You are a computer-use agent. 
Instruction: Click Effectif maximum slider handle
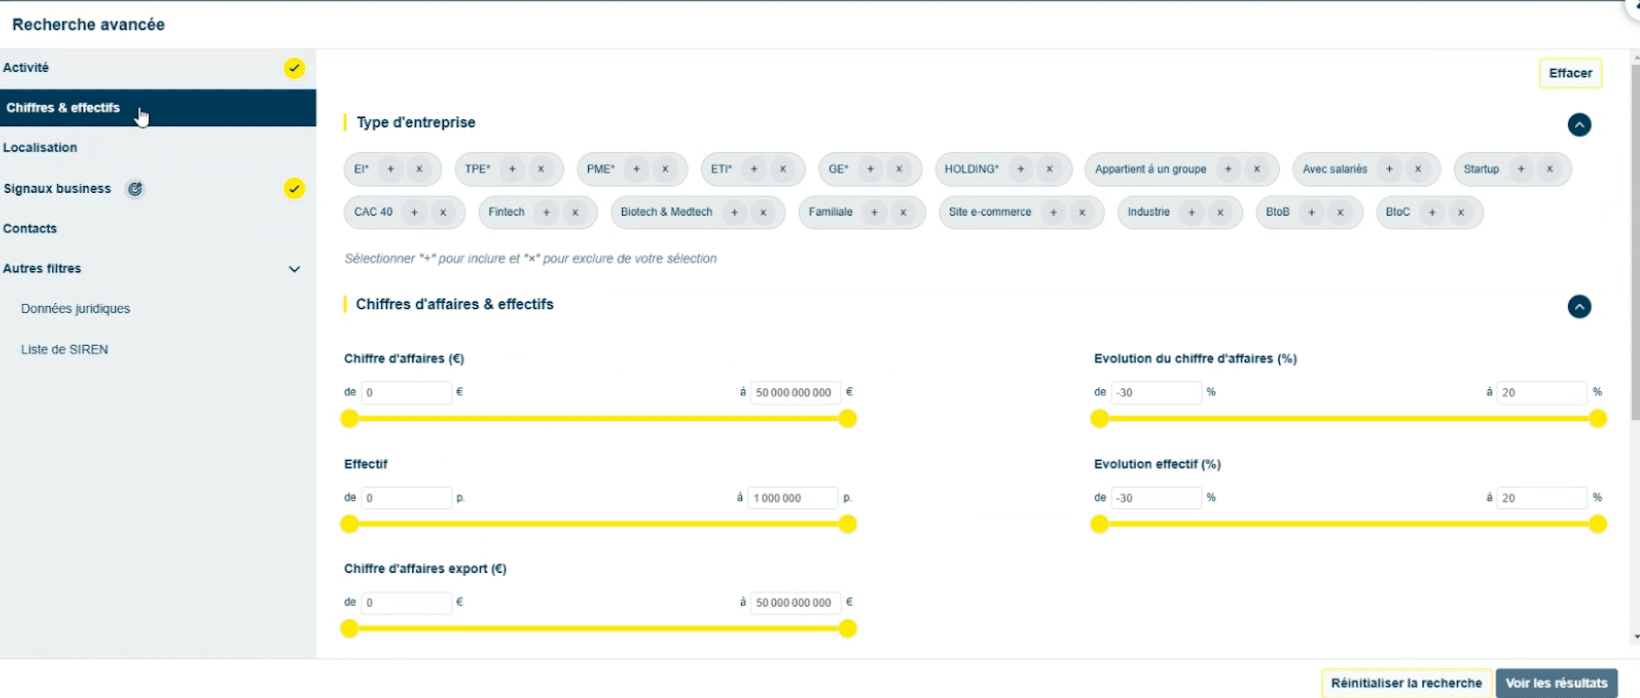click(848, 524)
